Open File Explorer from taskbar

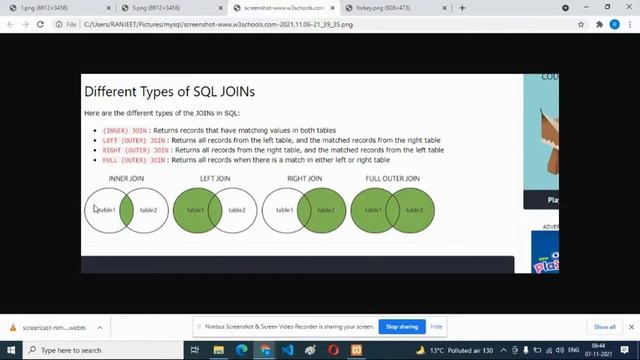pos(219,350)
